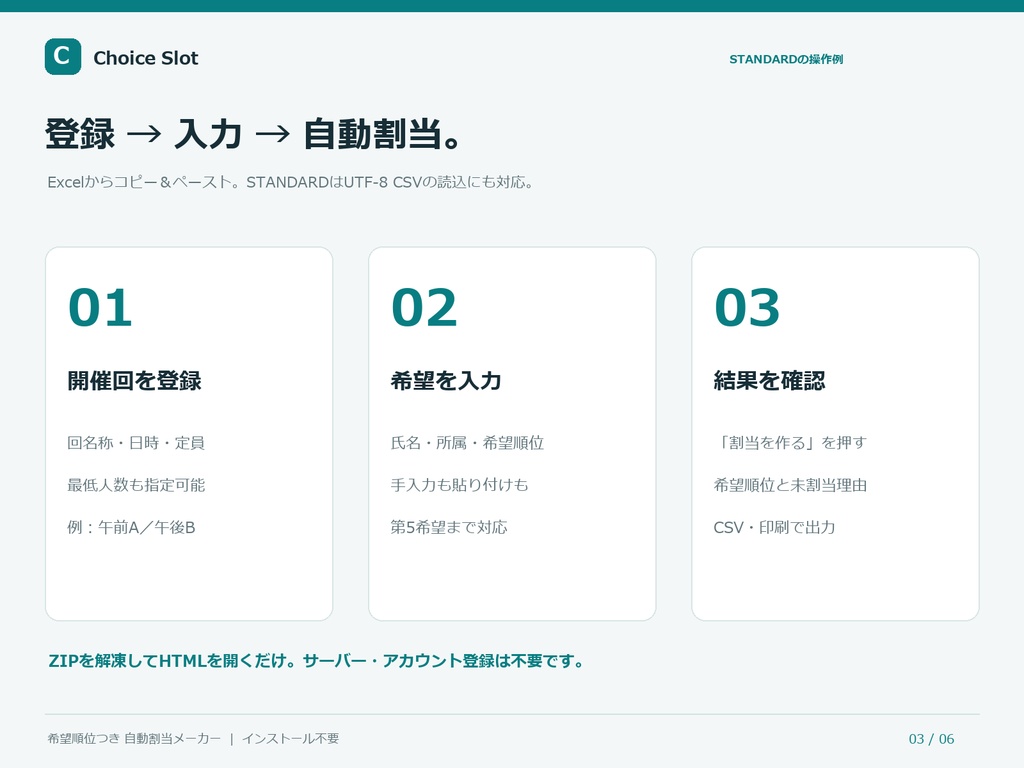Screen dimensions: 1024x768
Task: Click the card title '開催回を登録'
Action: tap(135, 381)
